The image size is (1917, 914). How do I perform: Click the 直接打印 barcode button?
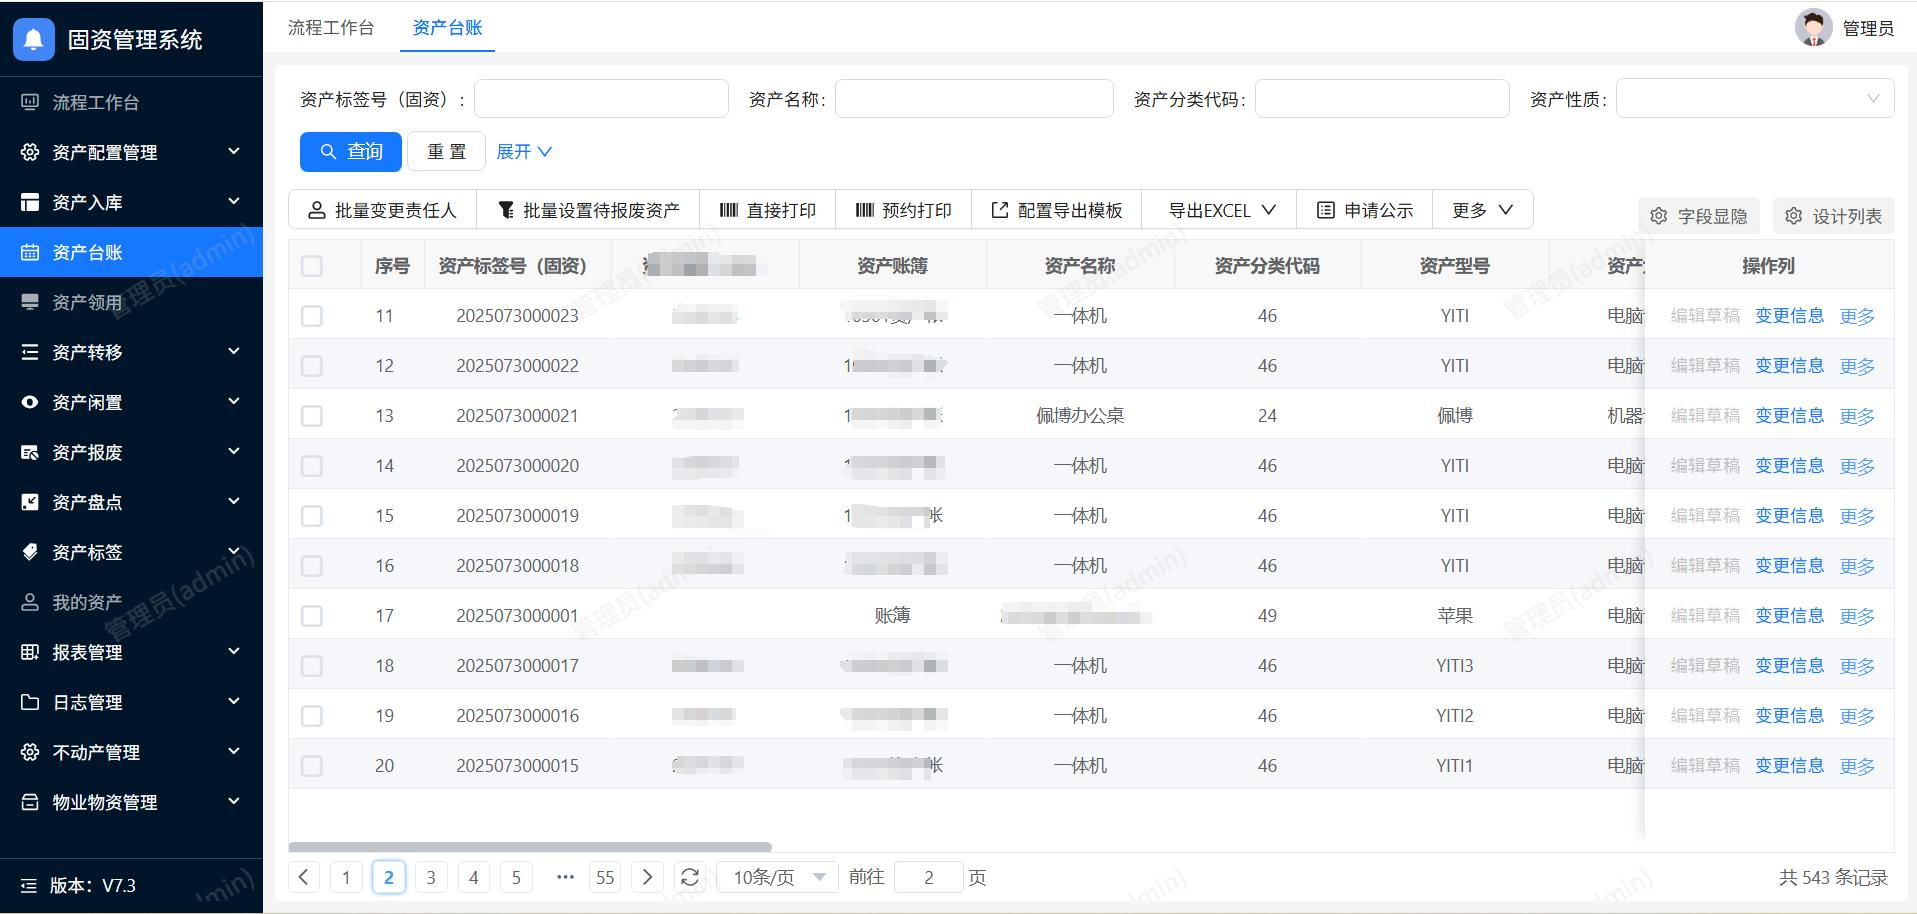[x=767, y=210]
